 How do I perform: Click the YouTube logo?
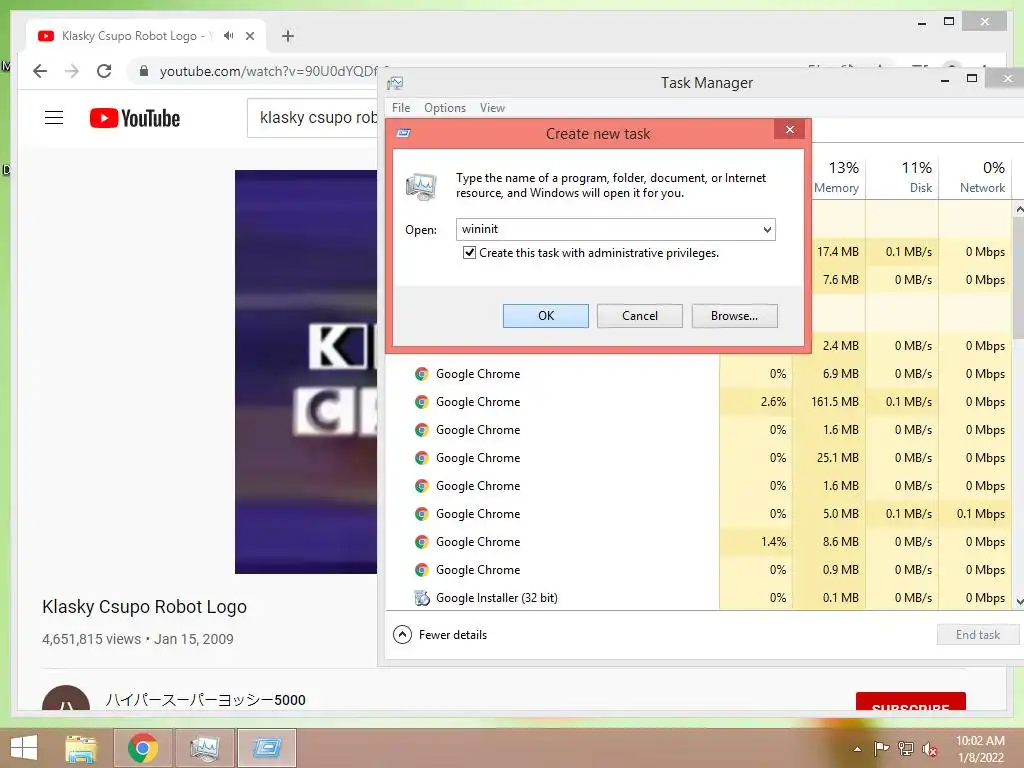(x=135, y=118)
